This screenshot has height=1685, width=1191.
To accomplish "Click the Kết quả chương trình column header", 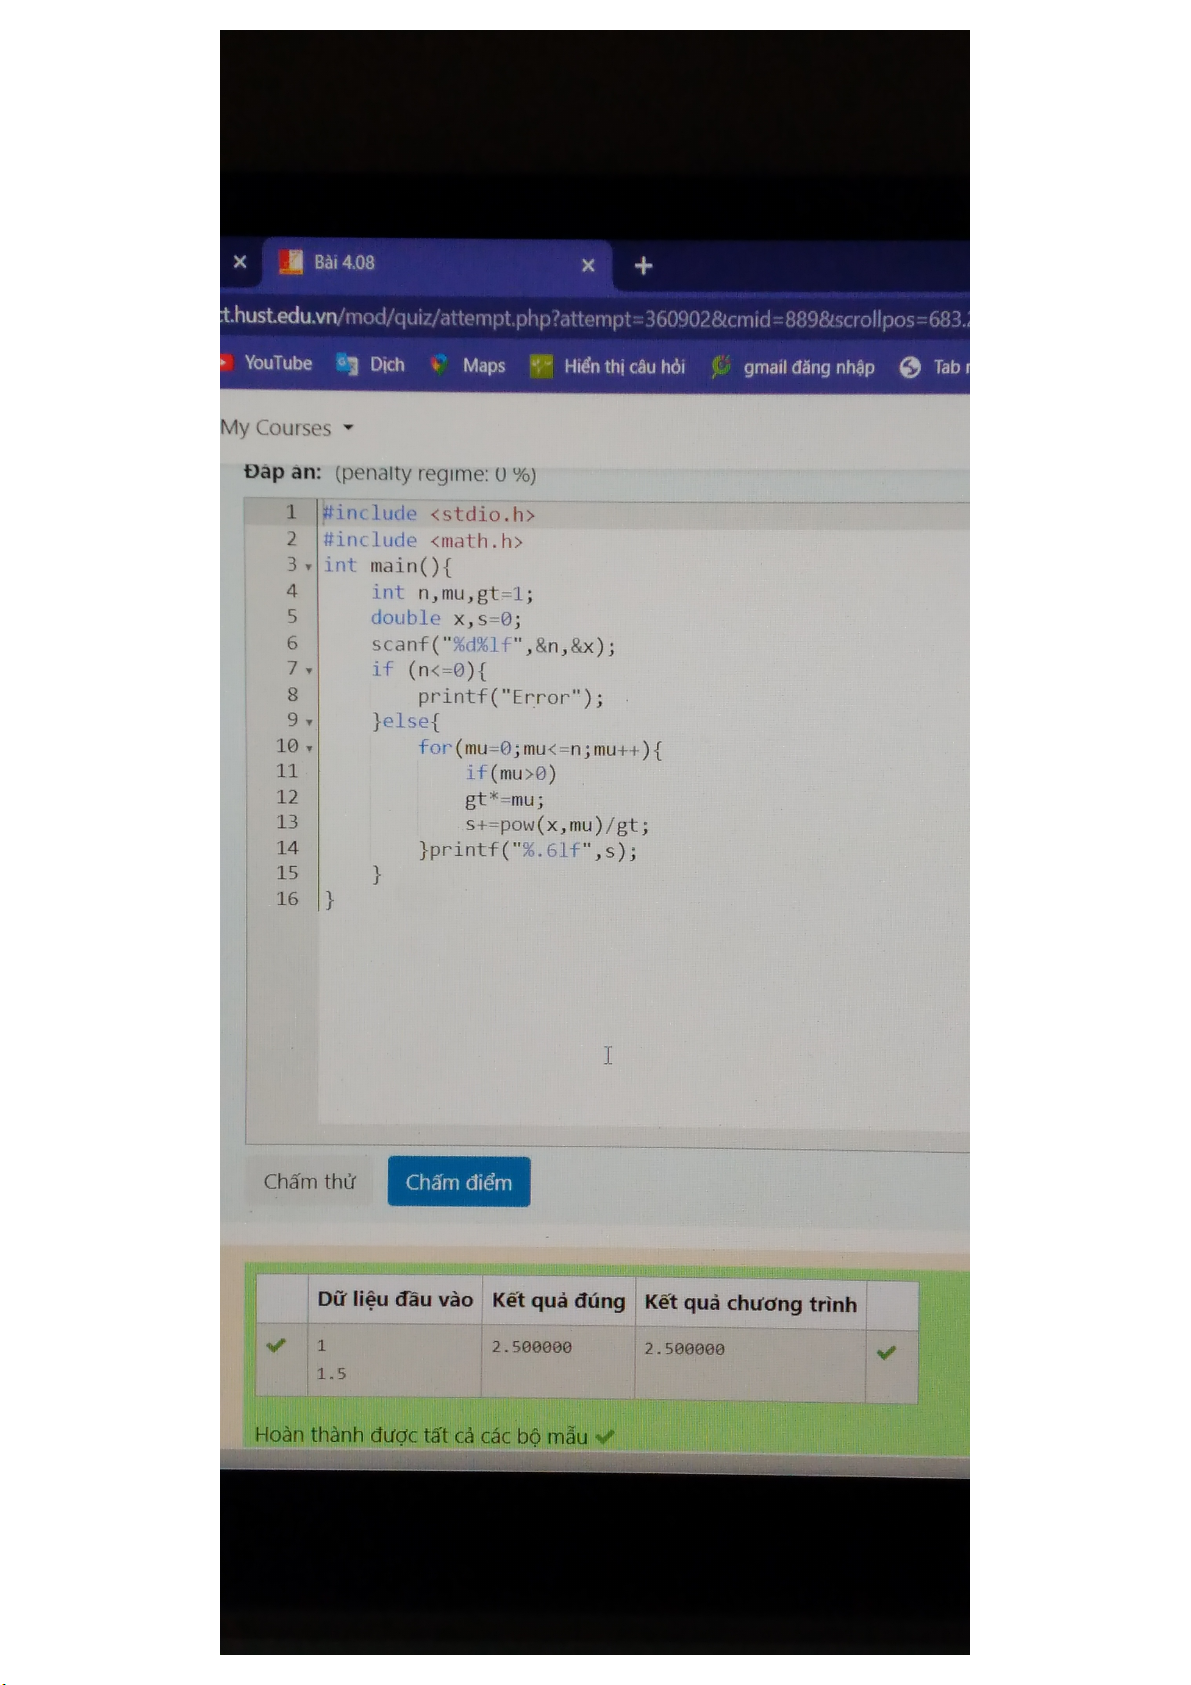I will coord(750,1303).
